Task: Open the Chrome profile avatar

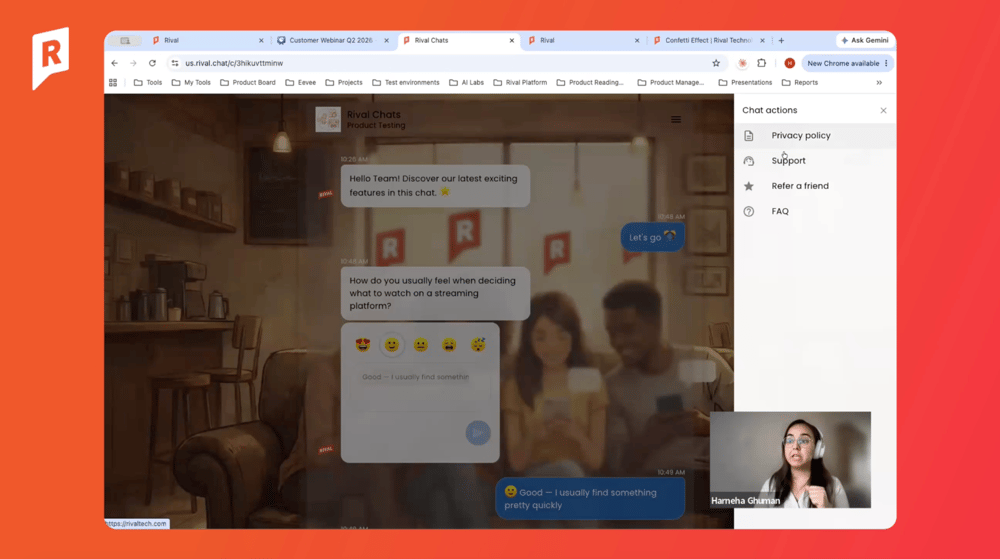Action: point(790,63)
